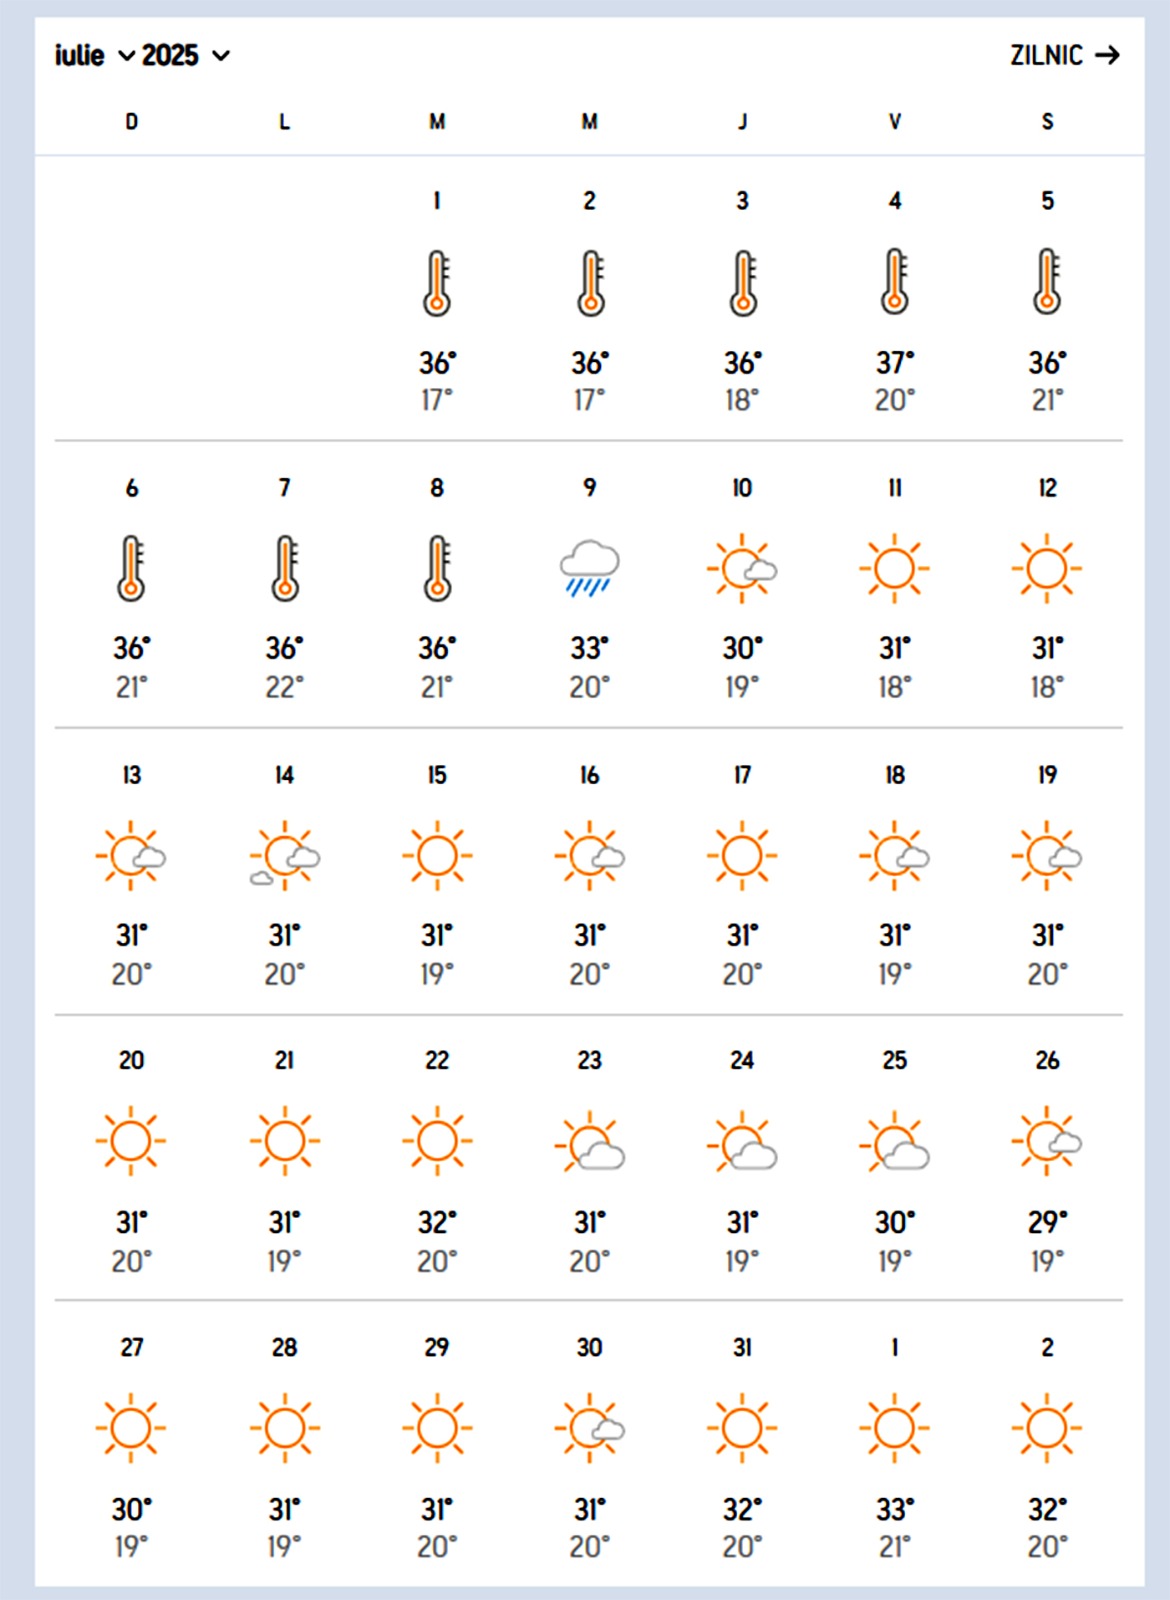Select day 16 date number

coord(589,775)
